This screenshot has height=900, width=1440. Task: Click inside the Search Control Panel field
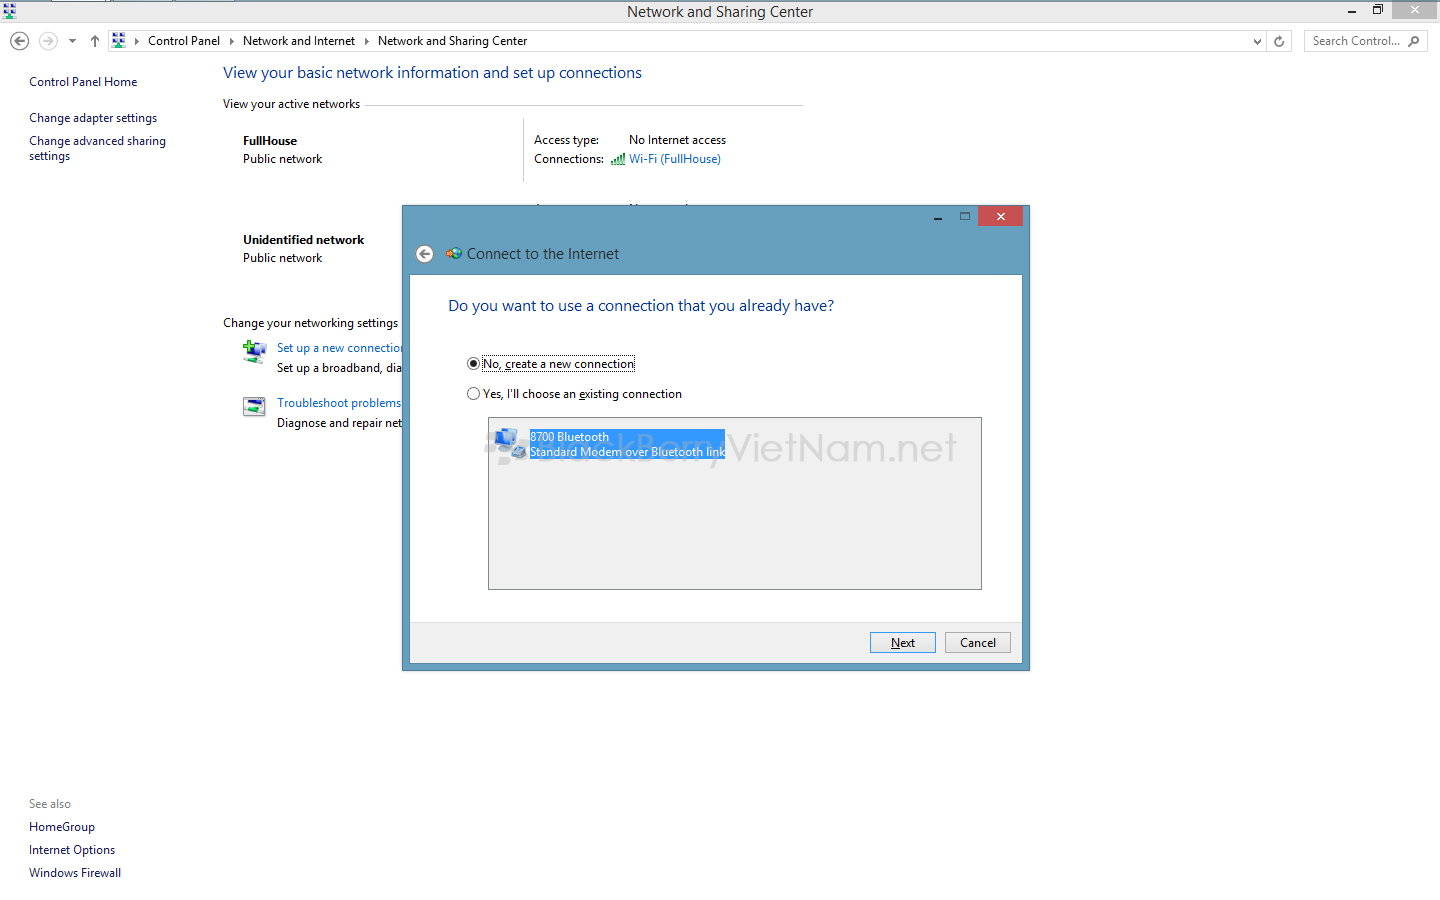[x=1355, y=41]
